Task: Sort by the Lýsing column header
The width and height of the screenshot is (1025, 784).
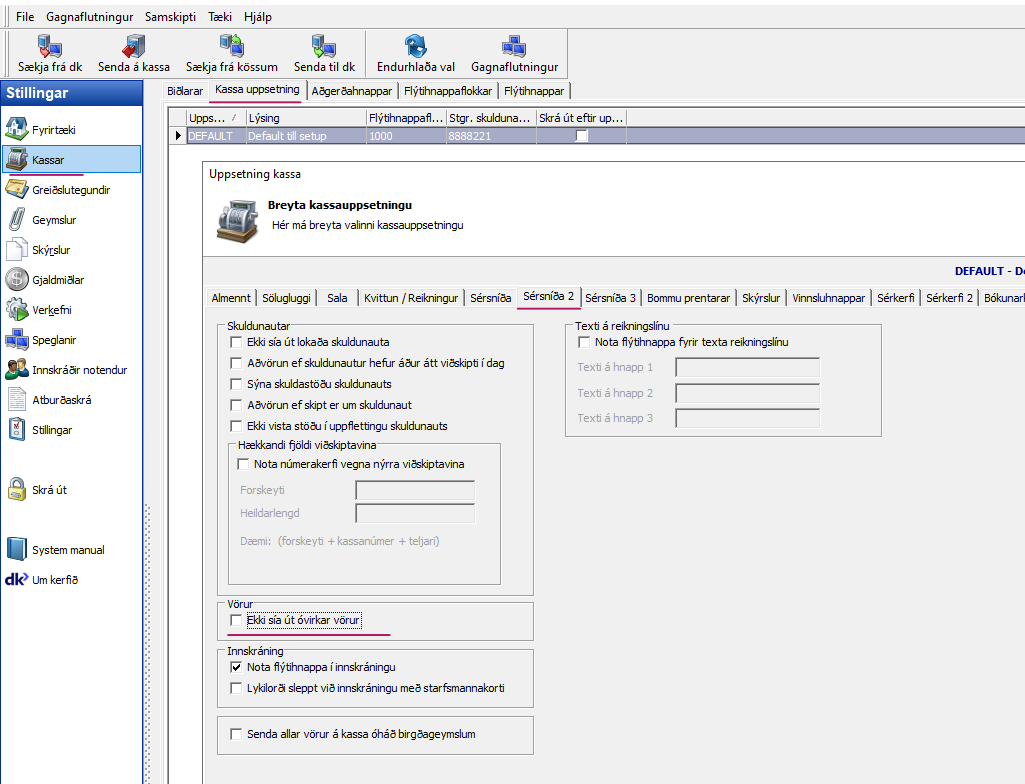Action: pos(303,118)
